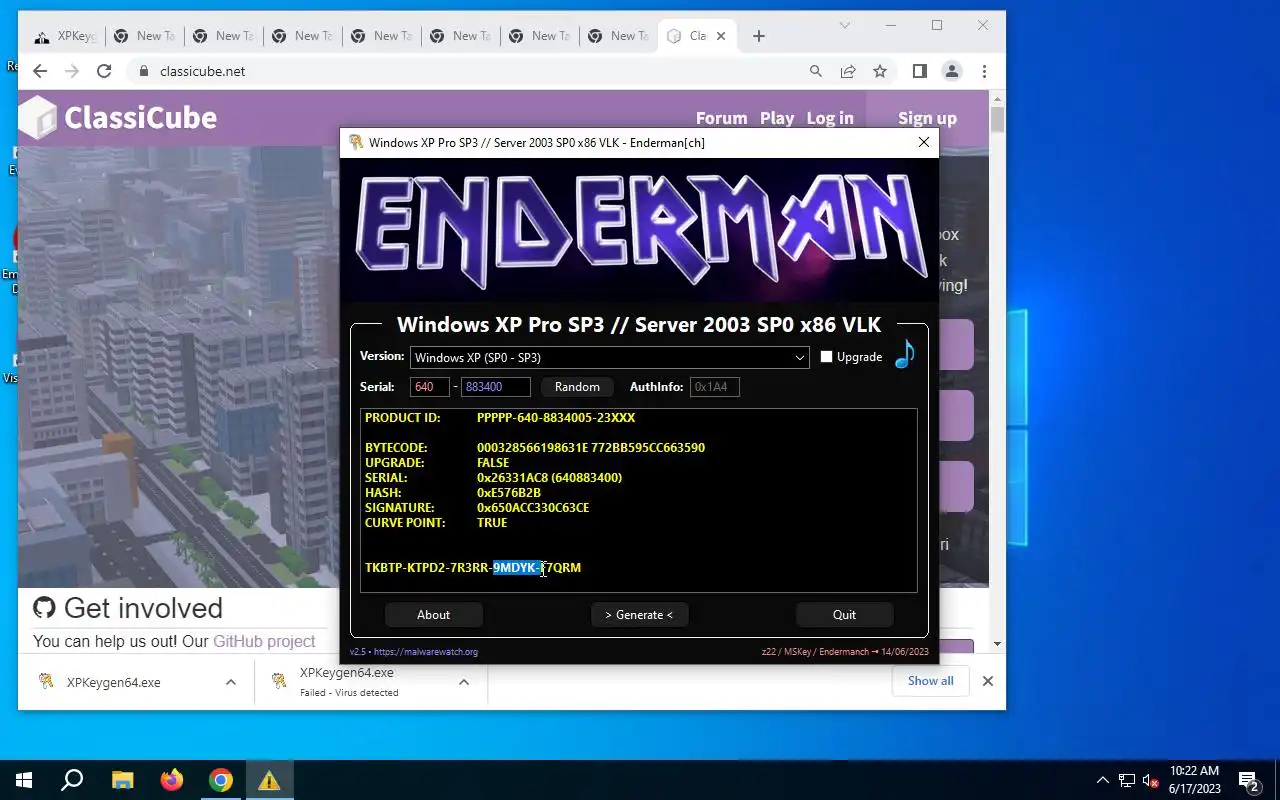This screenshot has width=1280, height=800.
Task: Open Windows search from taskbar
Action: click(x=72, y=780)
